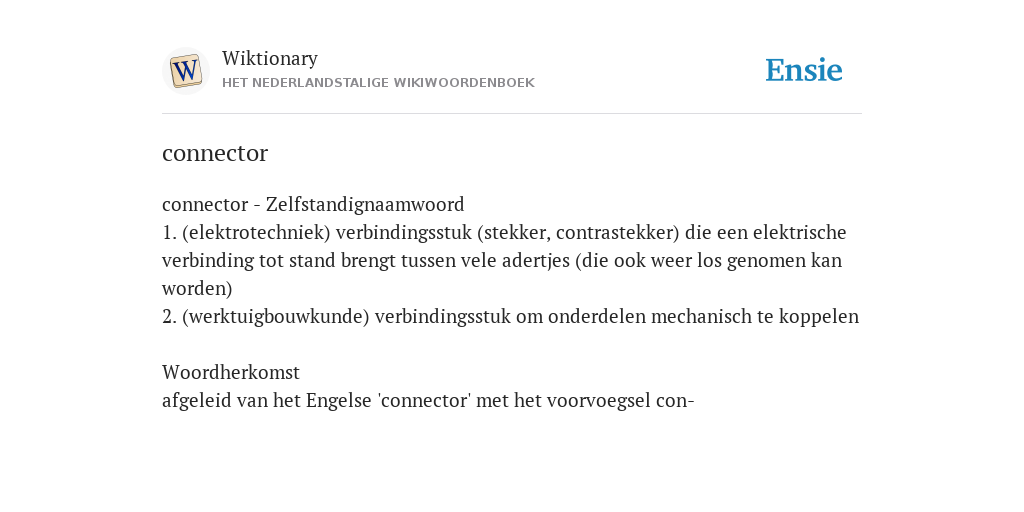The width and height of the screenshot is (1024, 512).
Task: Click the word '(werktuigbouwkunde)' in definition two
Action: (x=276, y=317)
